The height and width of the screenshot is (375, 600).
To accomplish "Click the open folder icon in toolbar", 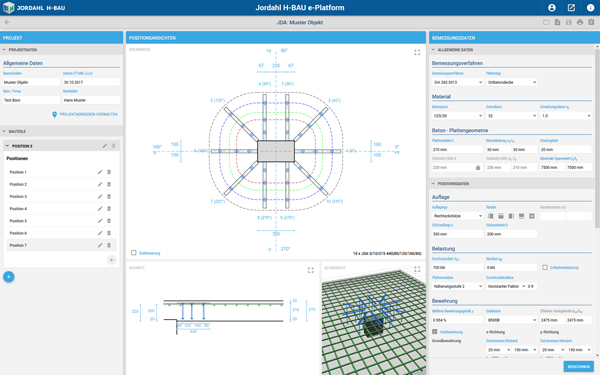I will pyautogui.click(x=546, y=22).
